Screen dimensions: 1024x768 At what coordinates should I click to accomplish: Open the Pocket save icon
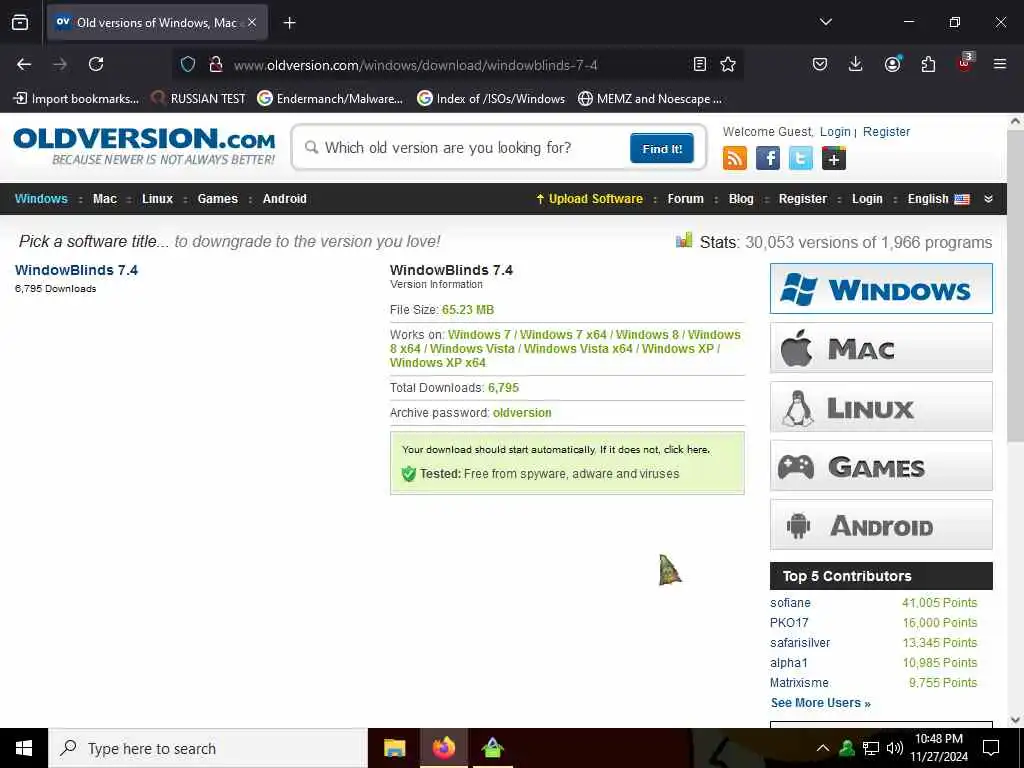coord(820,64)
